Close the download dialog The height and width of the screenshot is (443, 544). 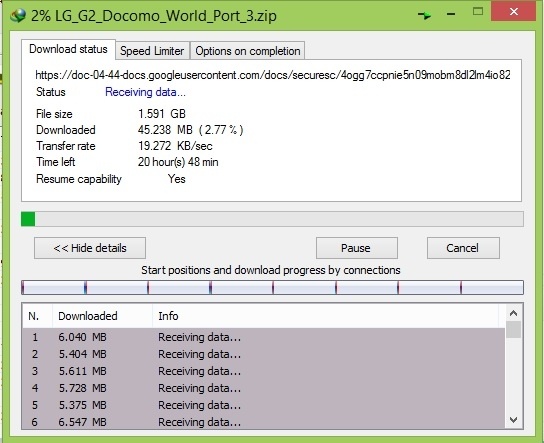pos(513,11)
